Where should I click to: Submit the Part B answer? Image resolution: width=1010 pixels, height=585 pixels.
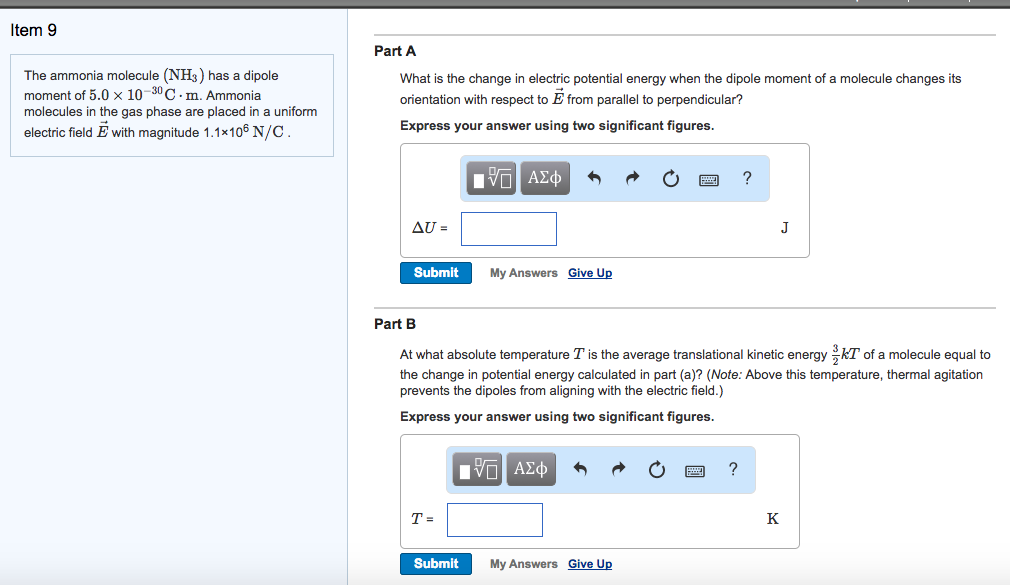pos(435,563)
